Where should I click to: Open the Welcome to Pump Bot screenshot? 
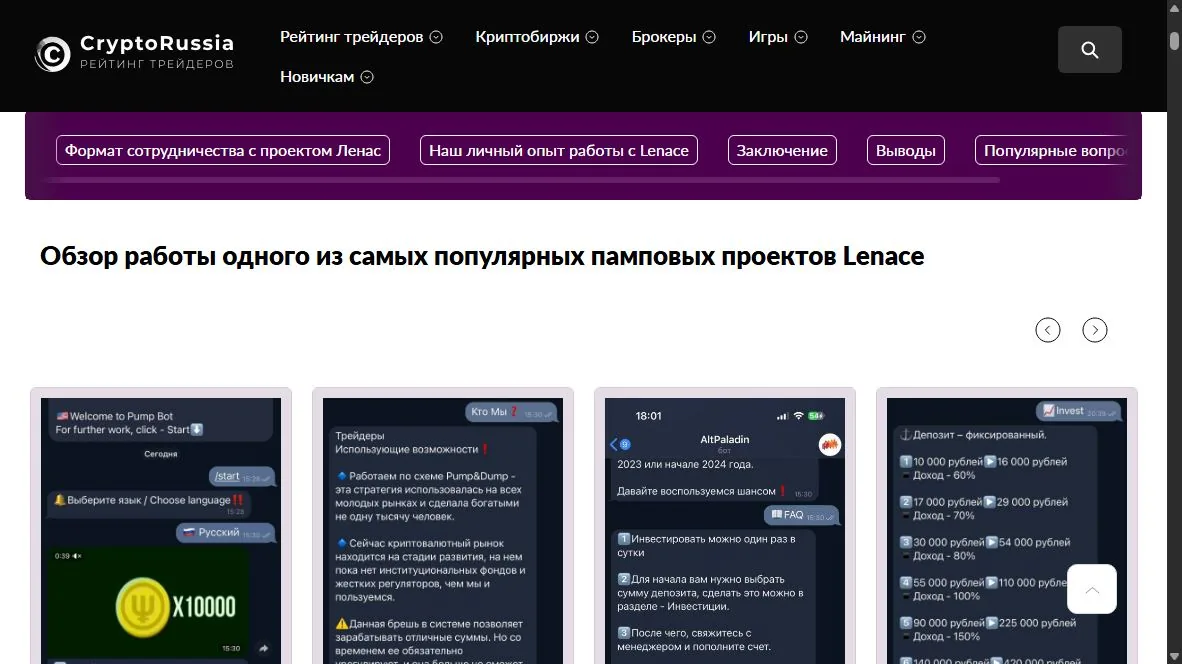tap(161, 531)
